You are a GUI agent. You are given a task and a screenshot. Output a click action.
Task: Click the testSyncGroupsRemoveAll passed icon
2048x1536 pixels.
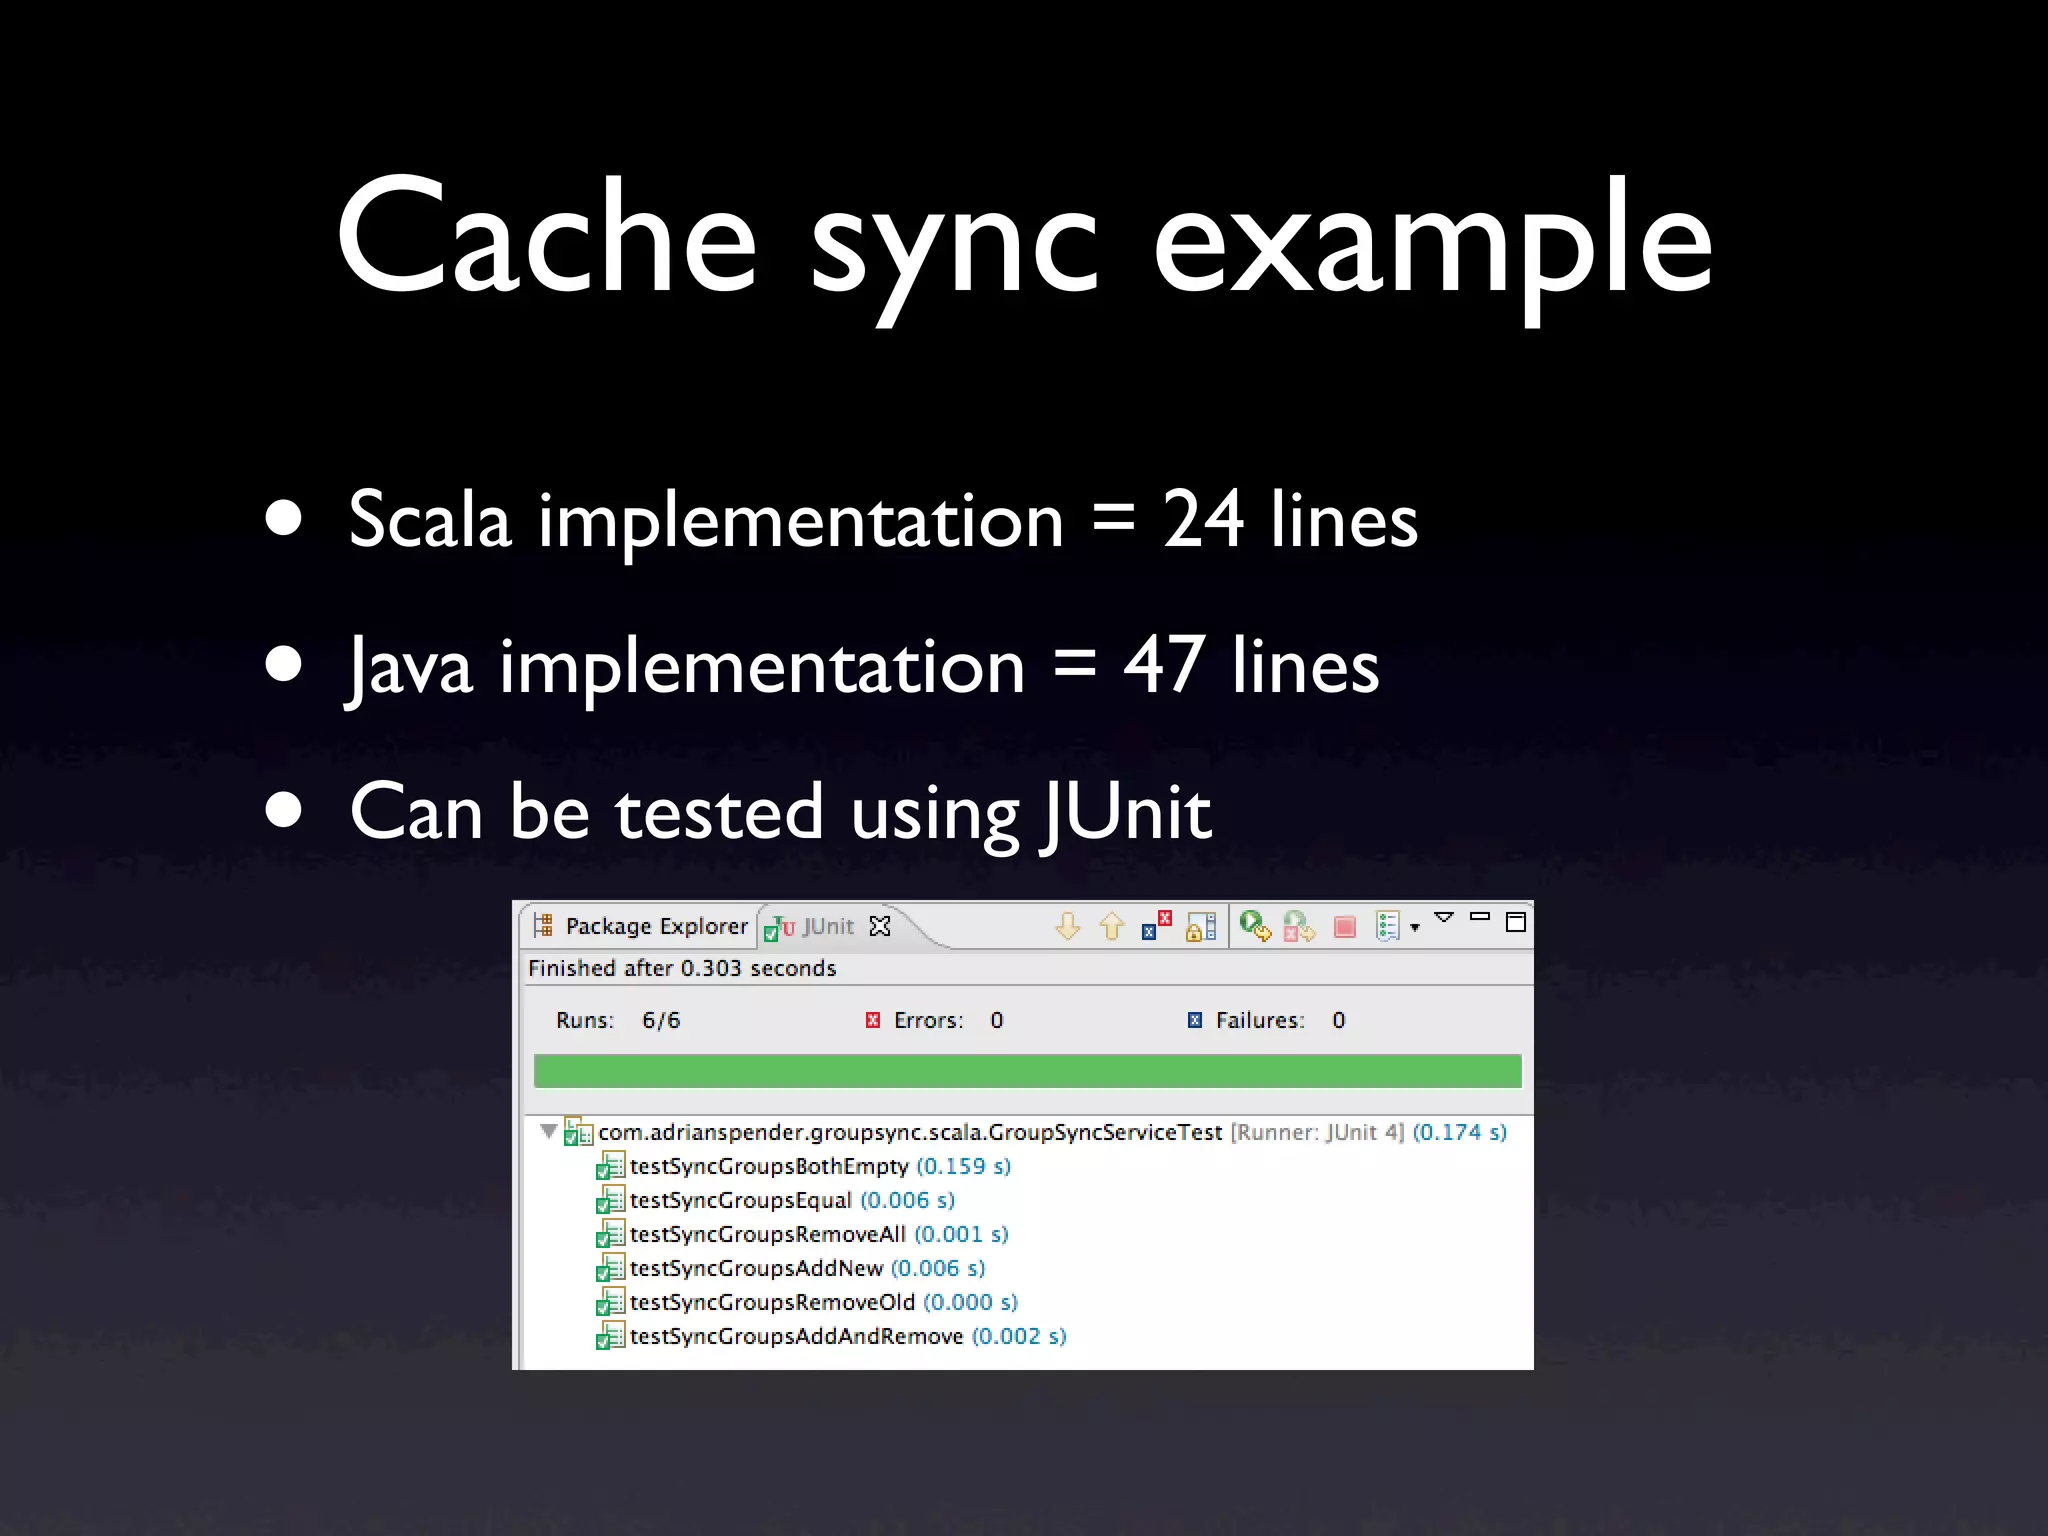click(x=610, y=1234)
